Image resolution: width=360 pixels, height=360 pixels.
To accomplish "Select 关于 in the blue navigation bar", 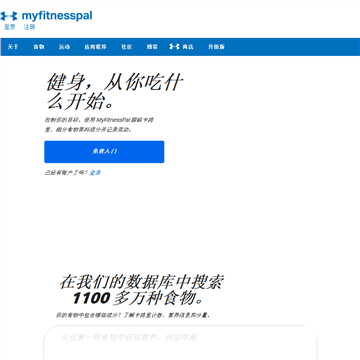I will pos(13,47).
